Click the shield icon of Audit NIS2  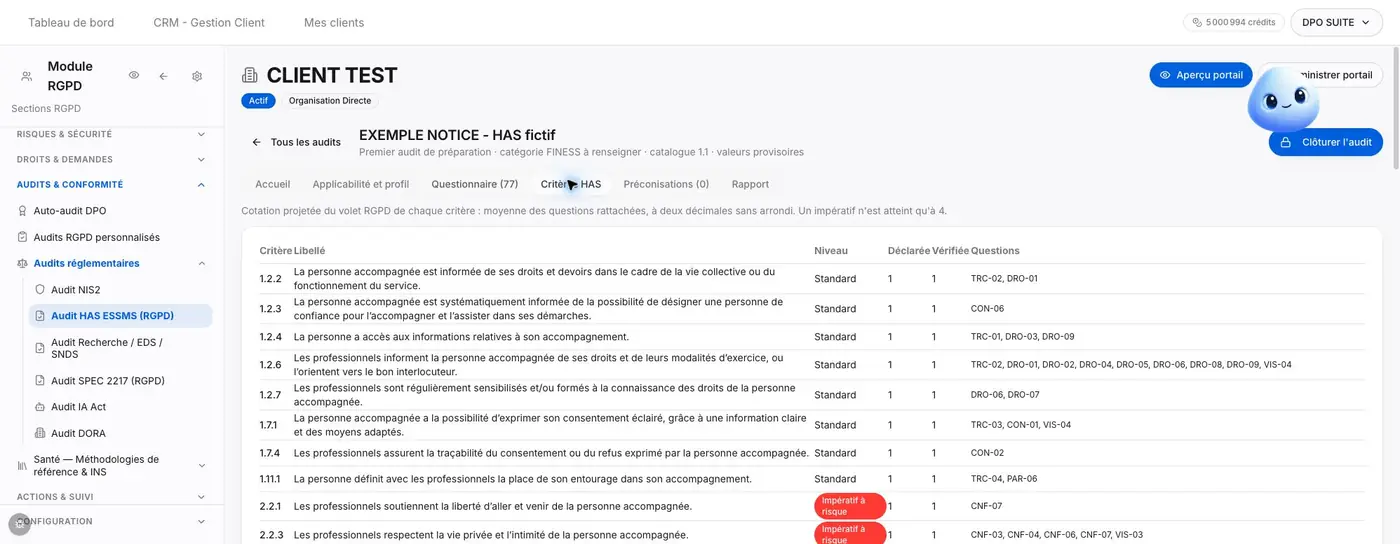tap(40, 289)
